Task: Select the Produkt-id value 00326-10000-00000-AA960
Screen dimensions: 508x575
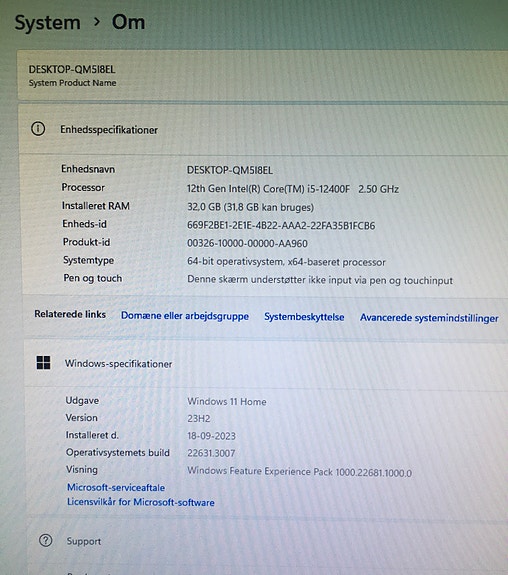Action: click(247, 243)
